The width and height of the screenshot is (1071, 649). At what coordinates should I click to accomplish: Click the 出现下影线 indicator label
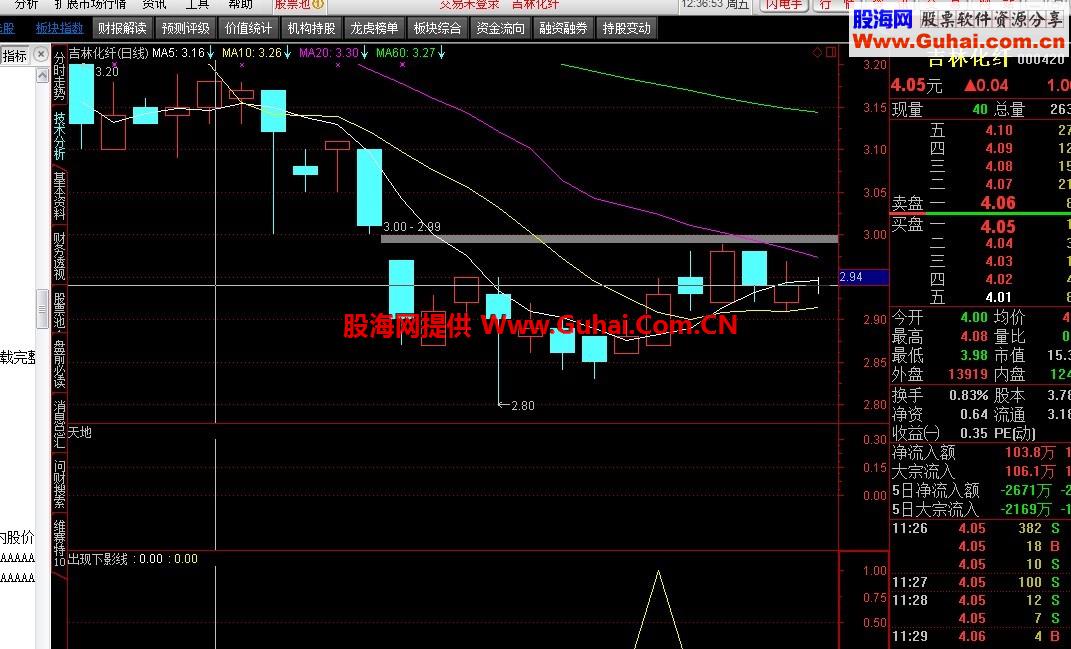click(98, 559)
